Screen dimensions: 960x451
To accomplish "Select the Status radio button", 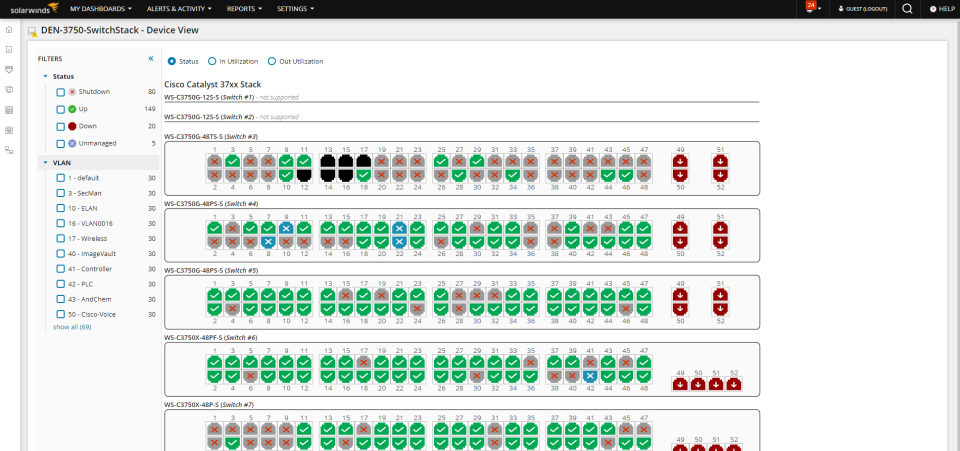I will point(171,61).
